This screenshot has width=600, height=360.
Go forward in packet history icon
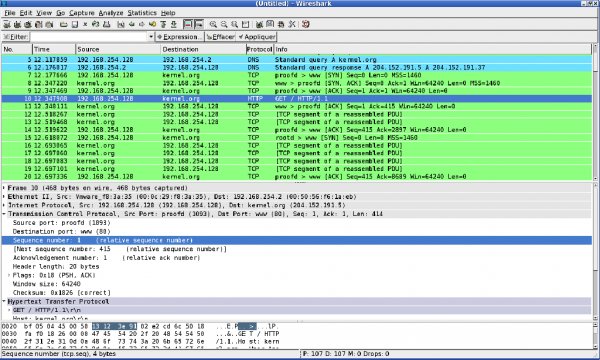(x=142, y=24)
